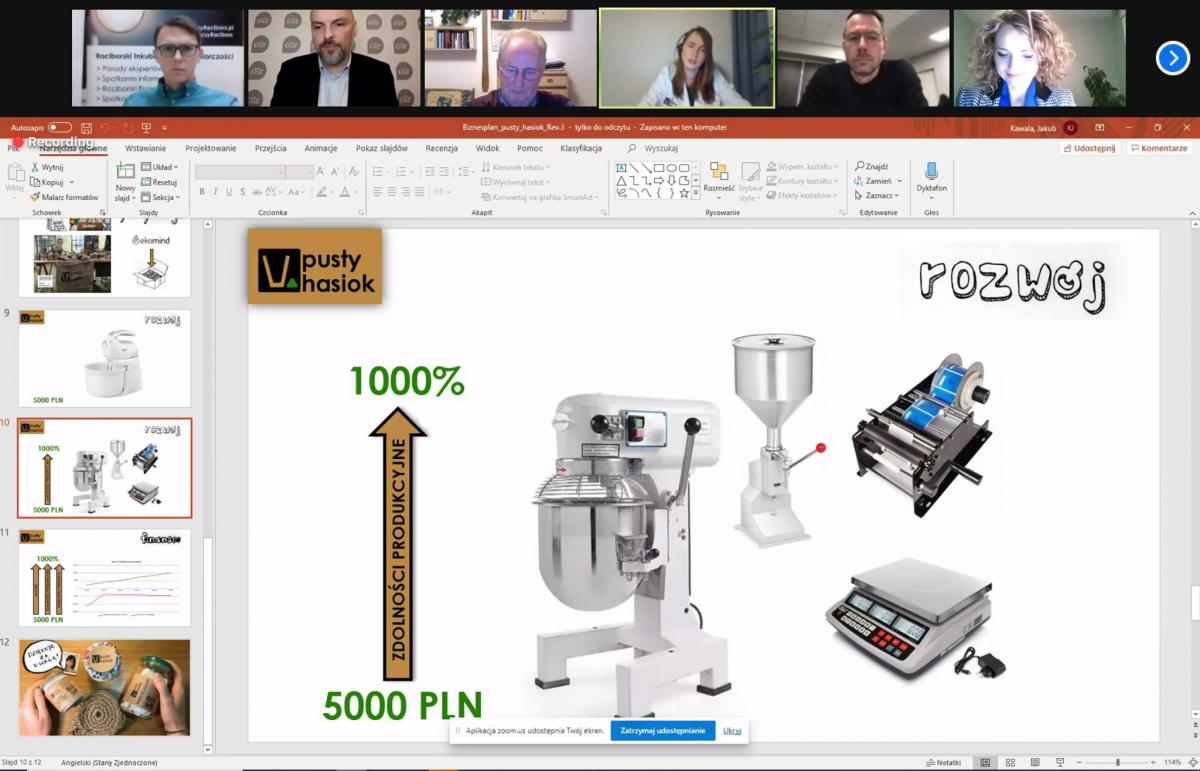The height and width of the screenshot is (771, 1200).
Task: Click Zamień to replace text
Action: 875,181
